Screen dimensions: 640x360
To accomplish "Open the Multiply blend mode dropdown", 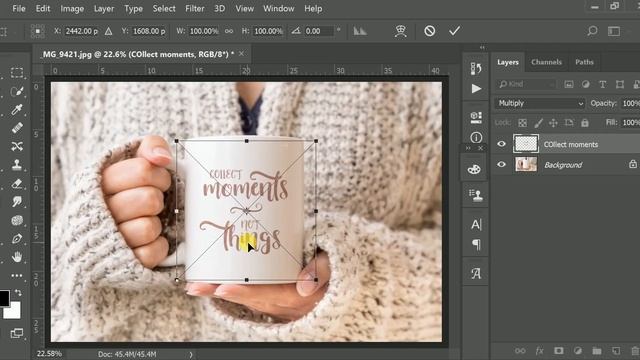I will click(x=540, y=103).
